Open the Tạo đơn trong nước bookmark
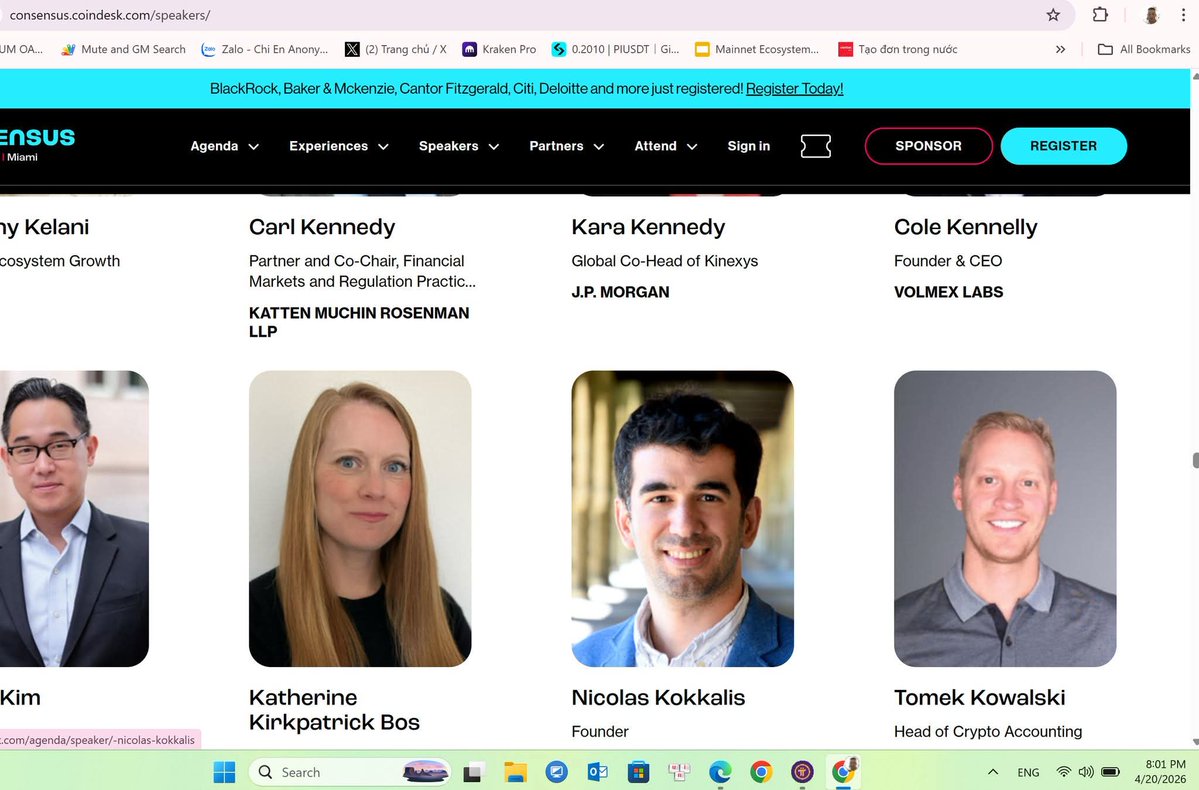The height and width of the screenshot is (790, 1199). click(x=898, y=49)
